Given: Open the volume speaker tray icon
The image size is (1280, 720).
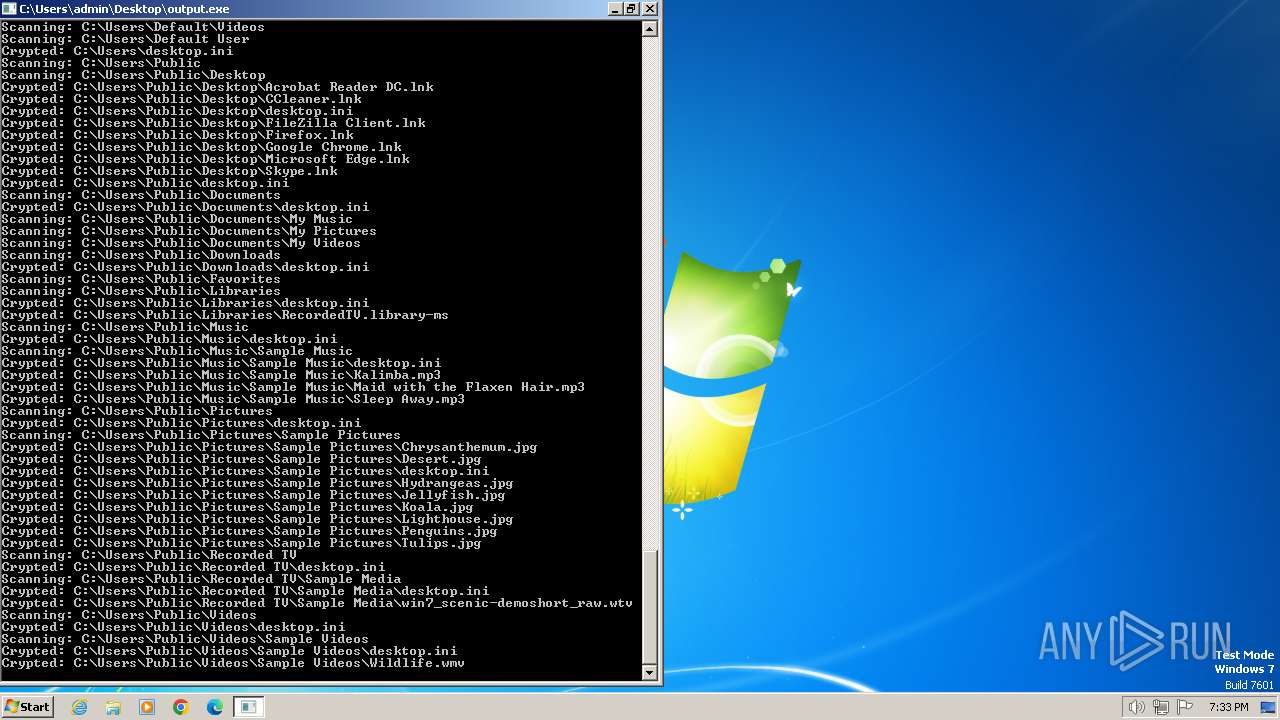Looking at the screenshot, I should tap(1137, 707).
